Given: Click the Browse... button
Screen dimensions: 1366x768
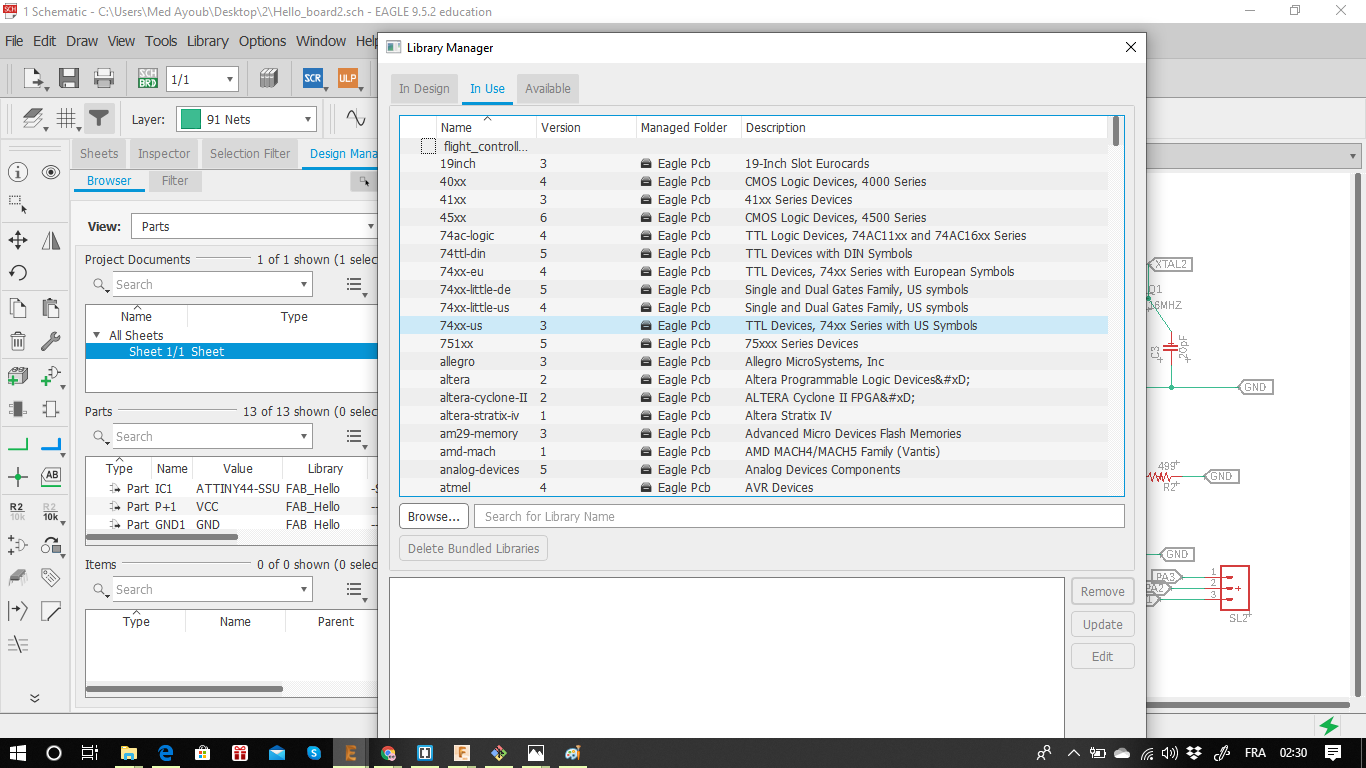Looking at the screenshot, I should (x=434, y=517).
